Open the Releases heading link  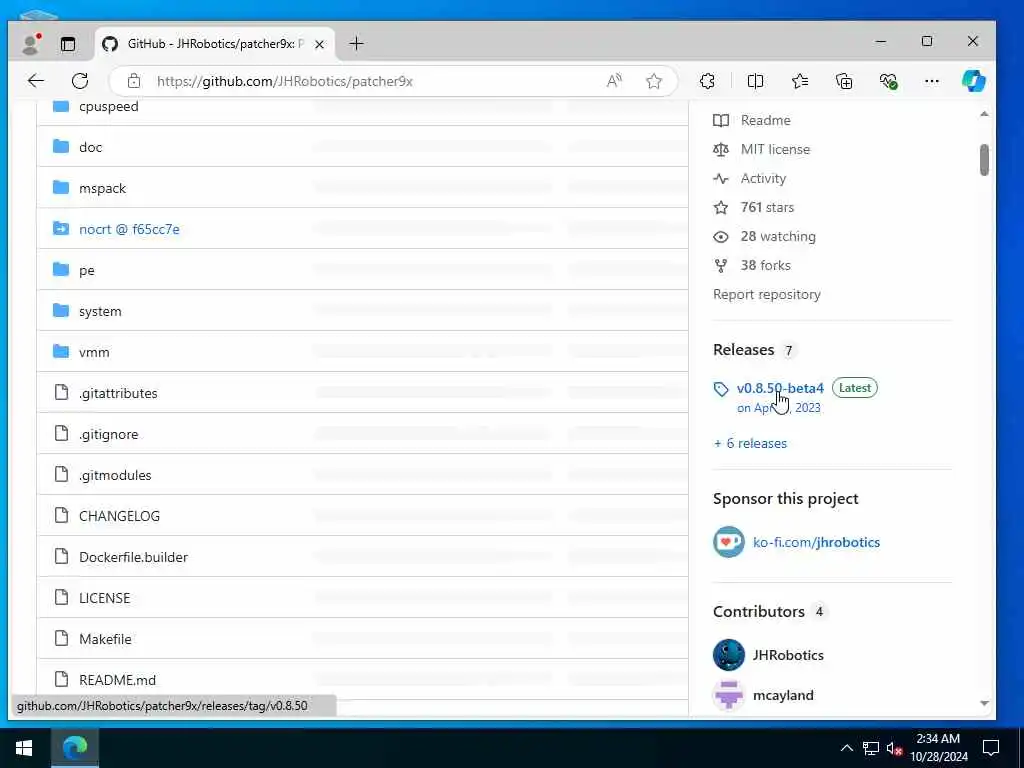[743, 350]
